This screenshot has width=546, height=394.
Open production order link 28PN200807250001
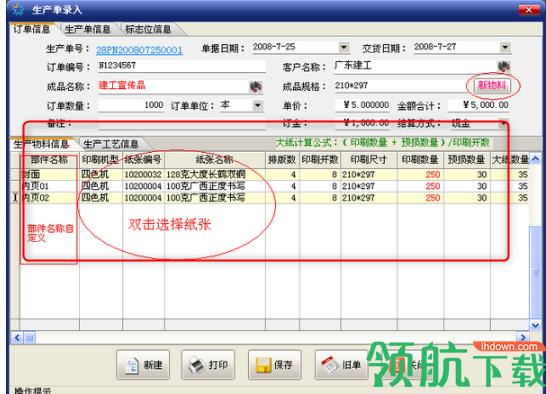[x=139, y=50]
